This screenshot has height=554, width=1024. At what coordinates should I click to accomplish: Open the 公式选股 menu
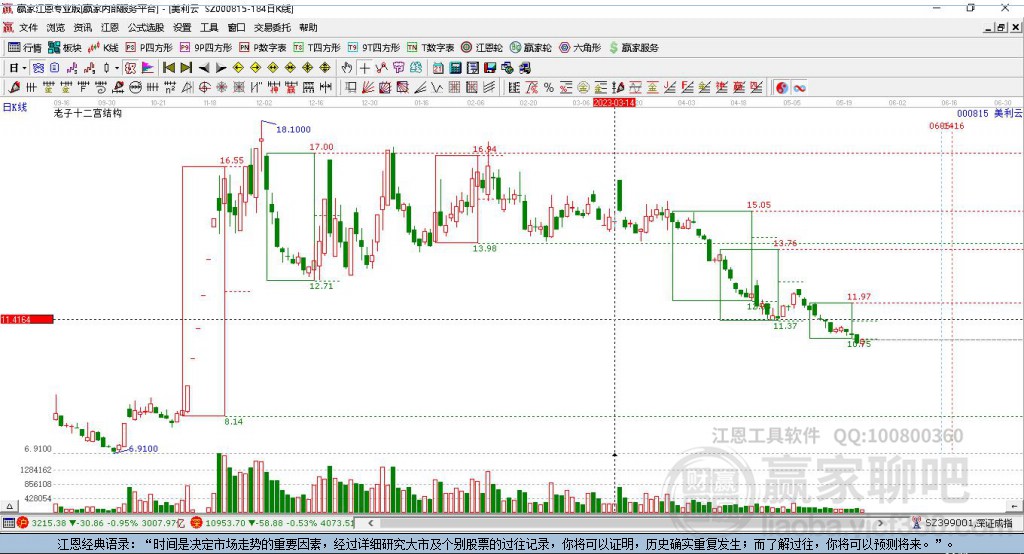click(146, 27)
